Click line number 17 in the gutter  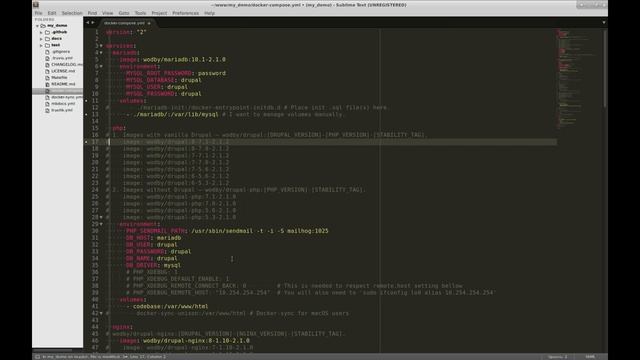tap(95, 142)
